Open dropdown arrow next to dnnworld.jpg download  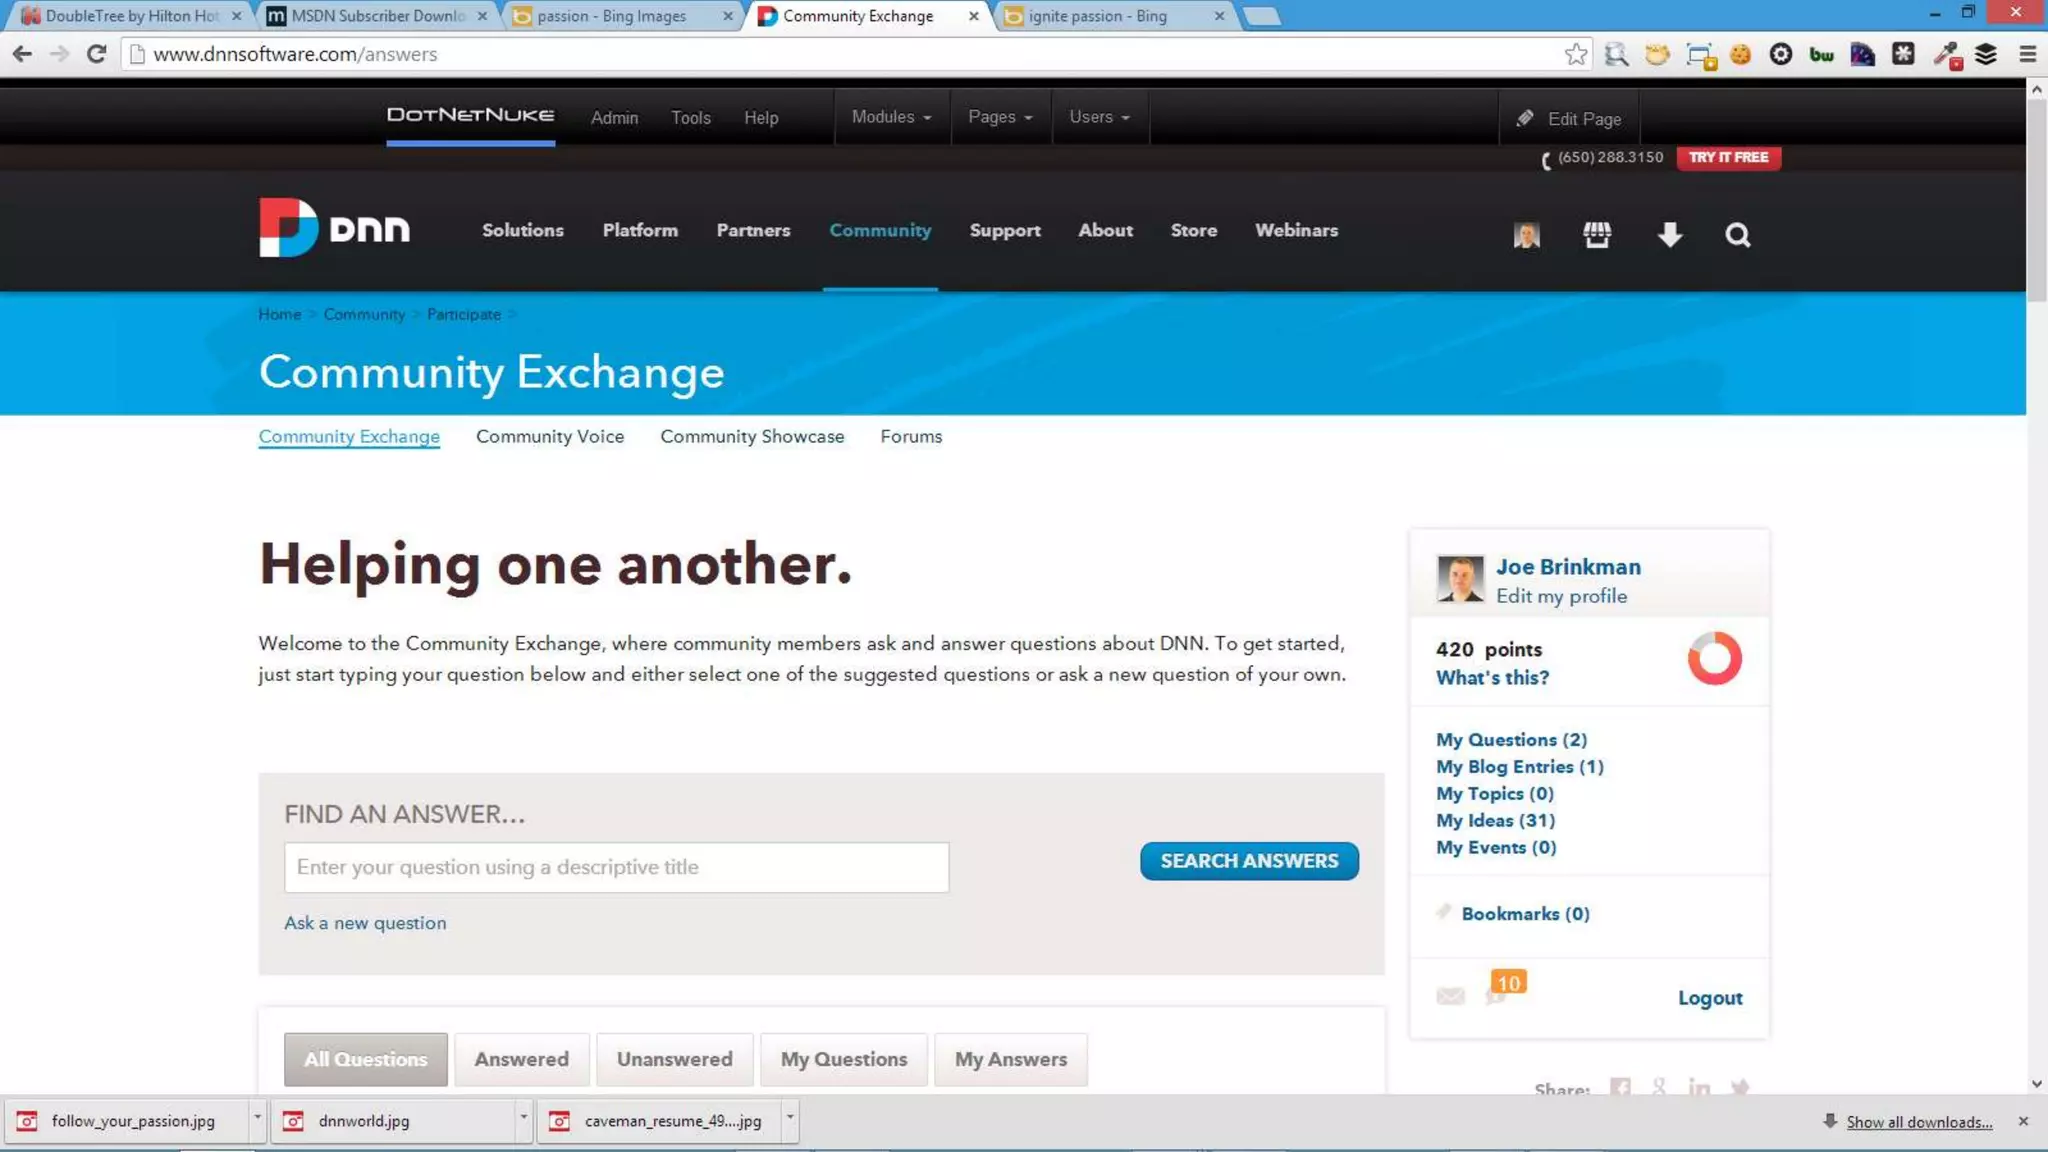(x=523, y=1120)
